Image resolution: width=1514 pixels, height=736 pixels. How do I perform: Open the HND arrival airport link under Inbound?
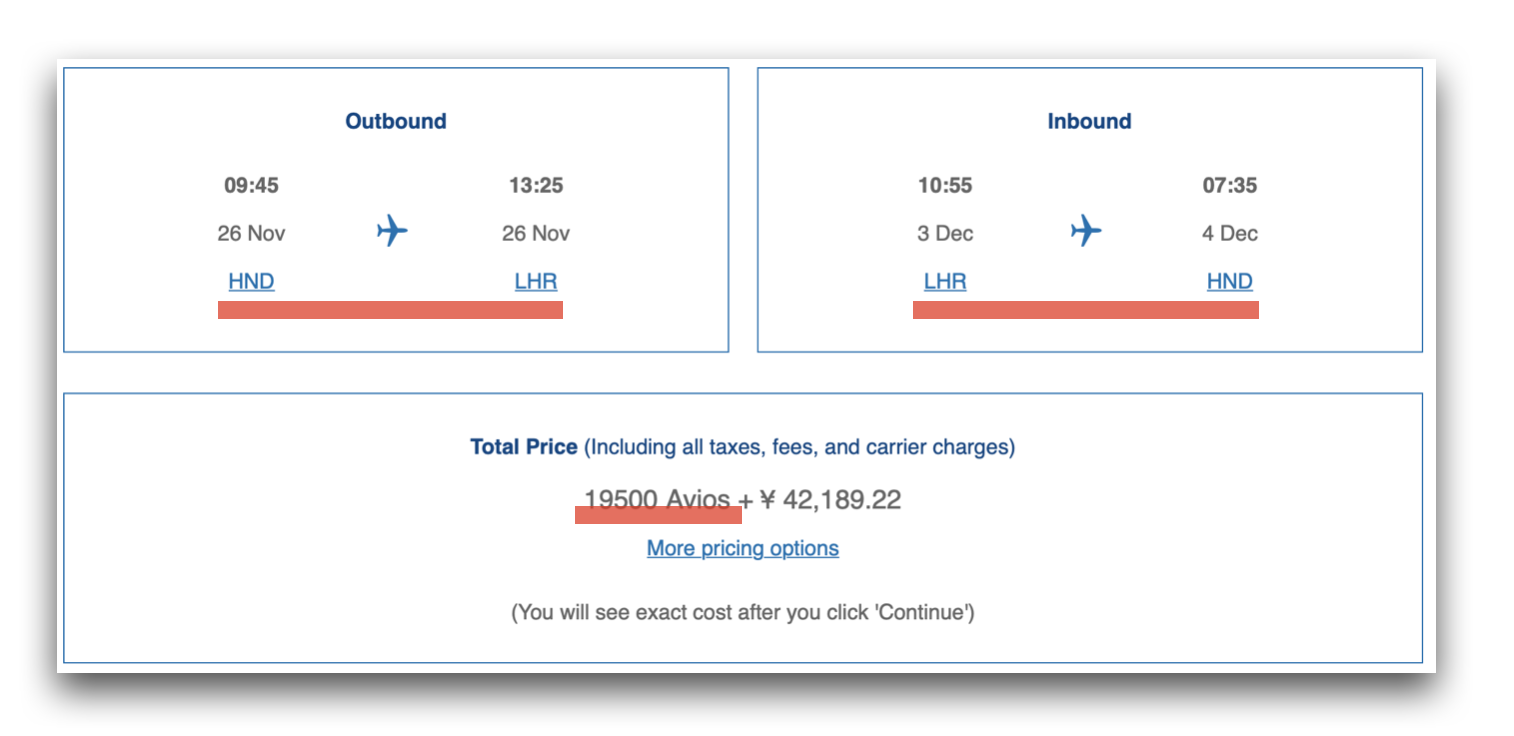click(1229, 282)
